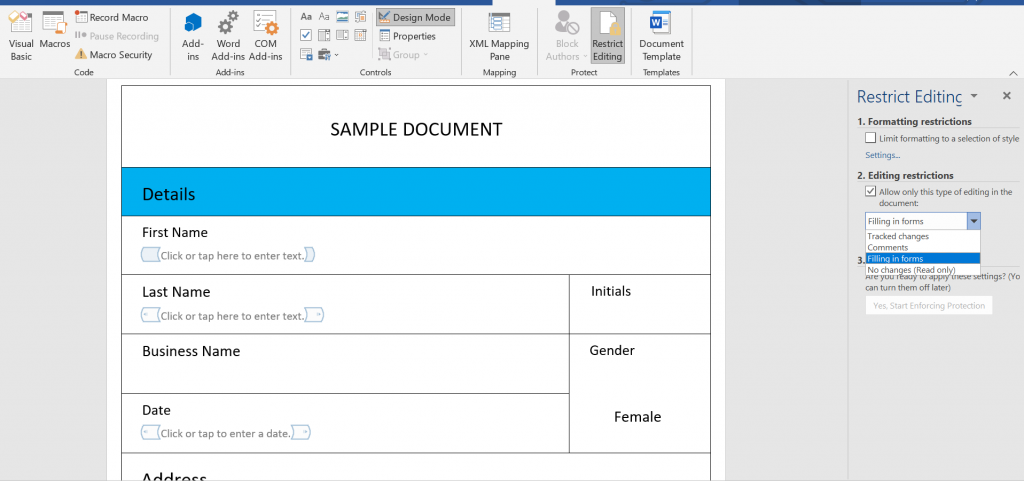Toggle Design Mode off

tap(415, 18)
